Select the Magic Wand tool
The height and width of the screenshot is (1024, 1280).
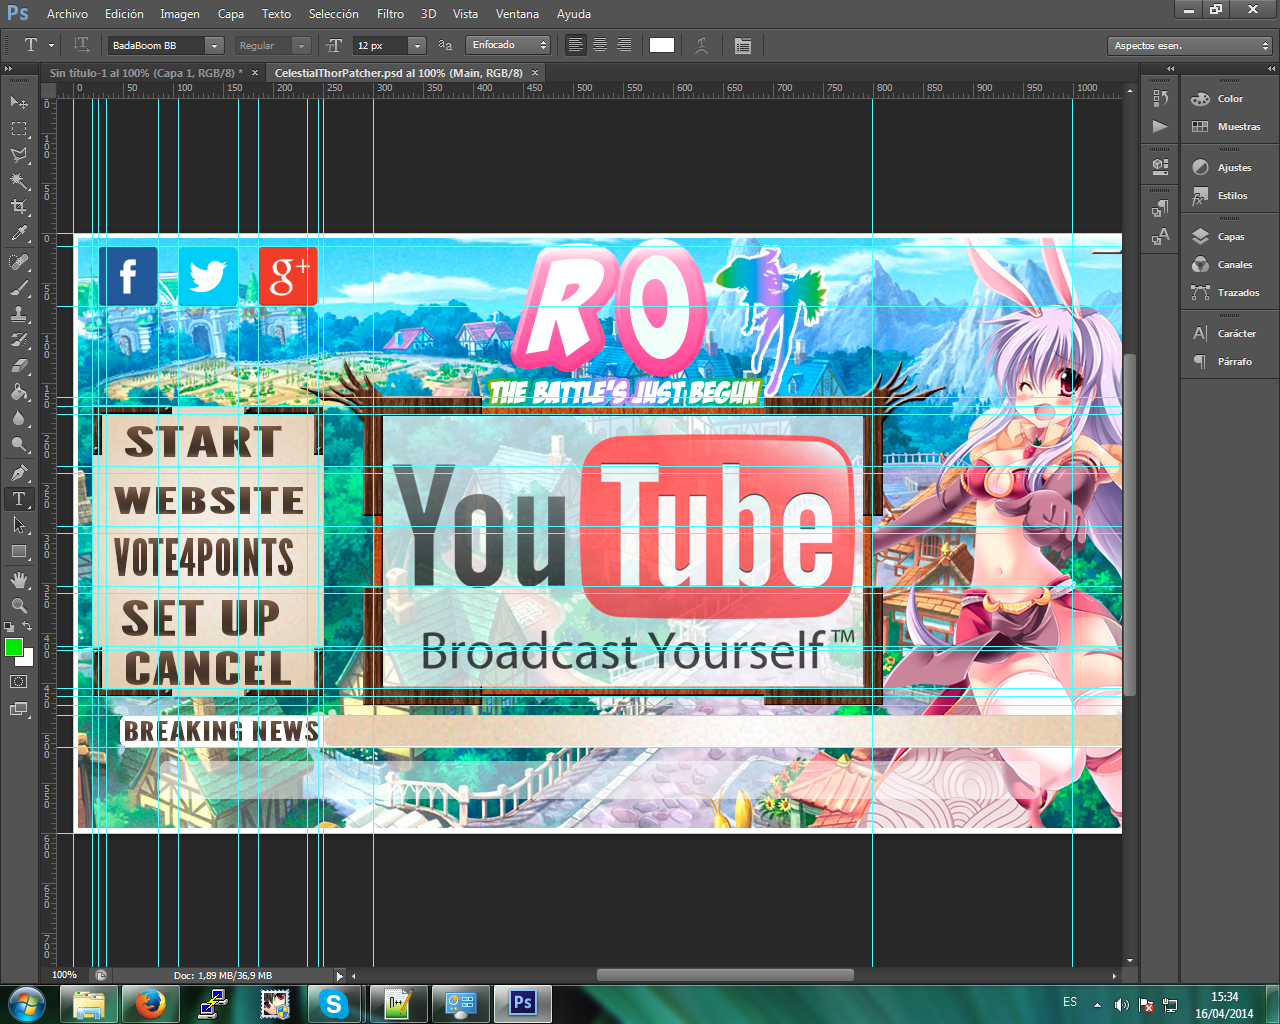[19, 181]
